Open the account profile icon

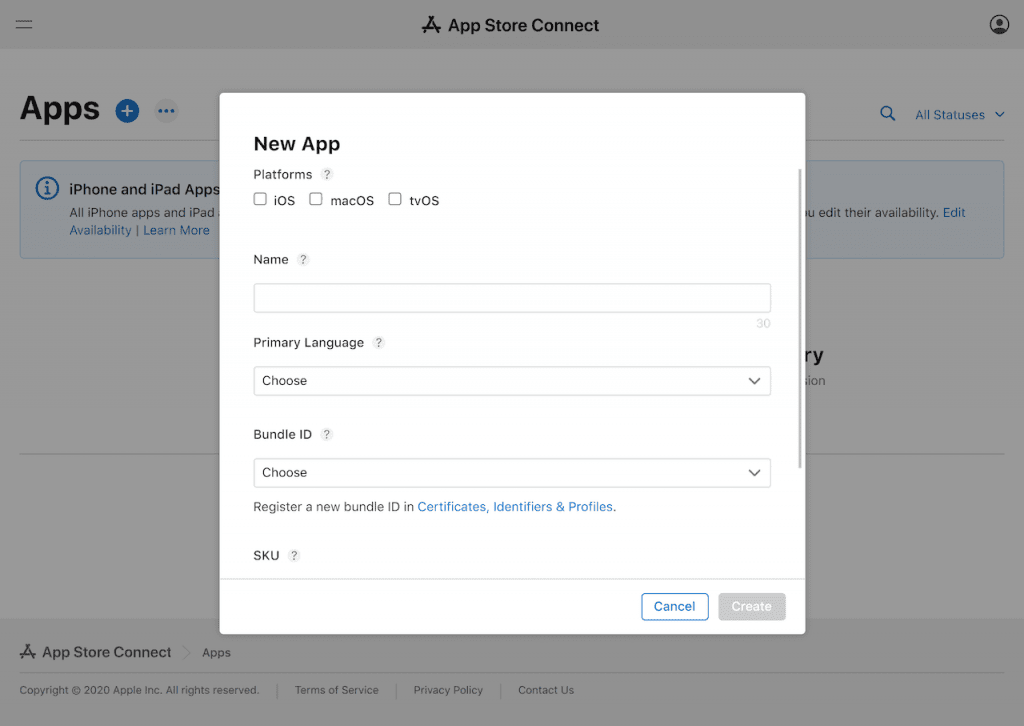pos(999,24)
